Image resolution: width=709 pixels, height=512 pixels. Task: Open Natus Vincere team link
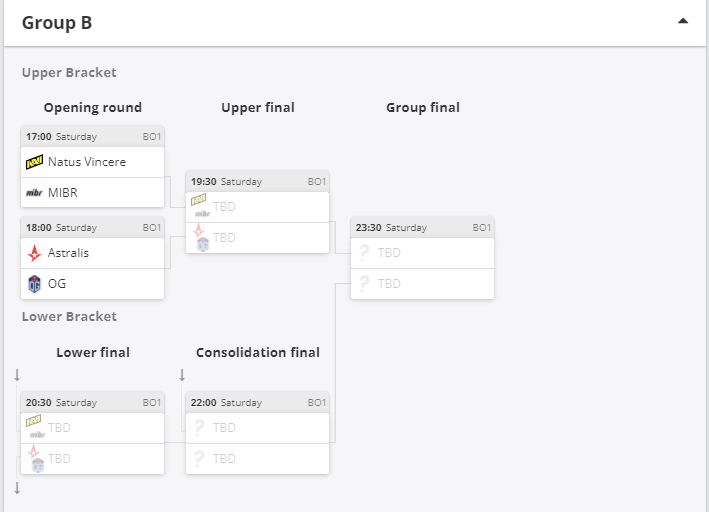pyautogui.click(x=87, y=162)
